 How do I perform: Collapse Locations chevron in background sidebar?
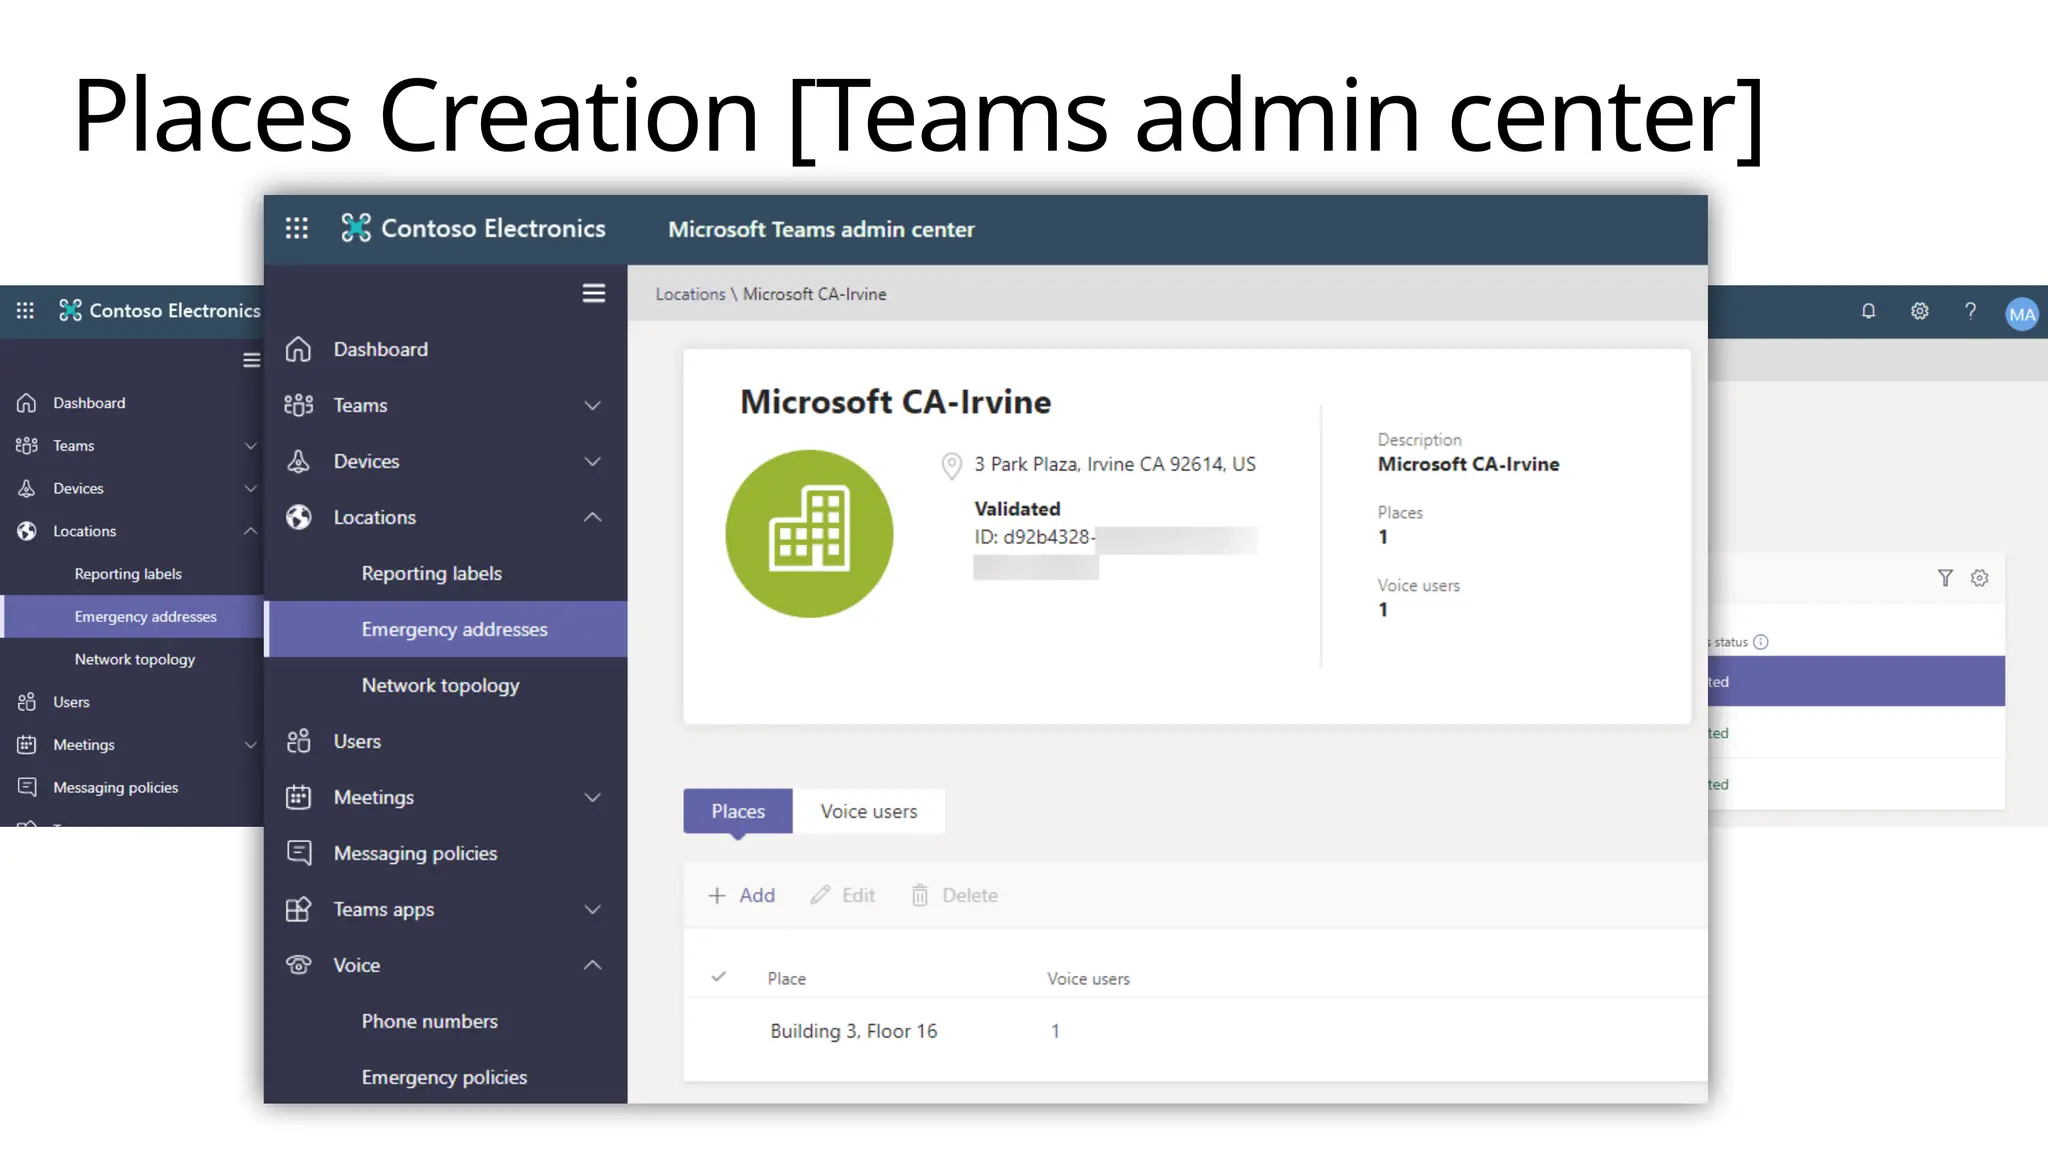[250, 531]
